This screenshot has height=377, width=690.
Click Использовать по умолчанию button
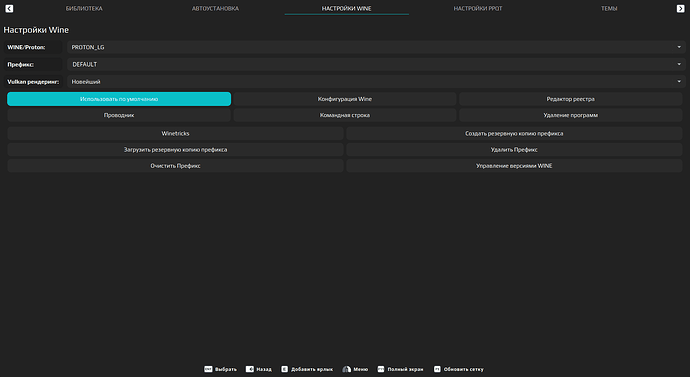click(x=119, y=99)
